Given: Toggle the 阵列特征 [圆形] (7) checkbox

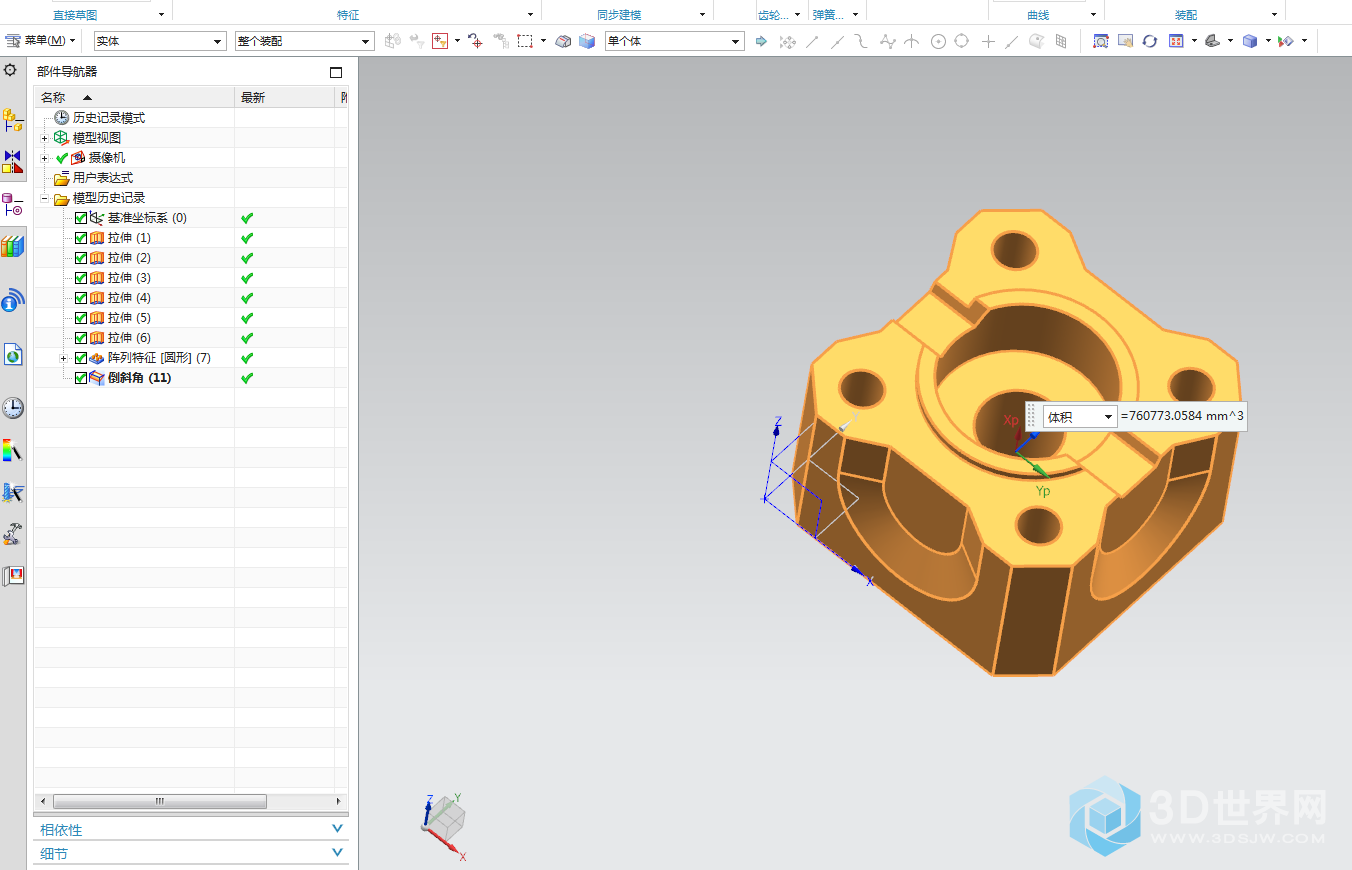Looking at the screenshot, I should click(x=81, y=358).
